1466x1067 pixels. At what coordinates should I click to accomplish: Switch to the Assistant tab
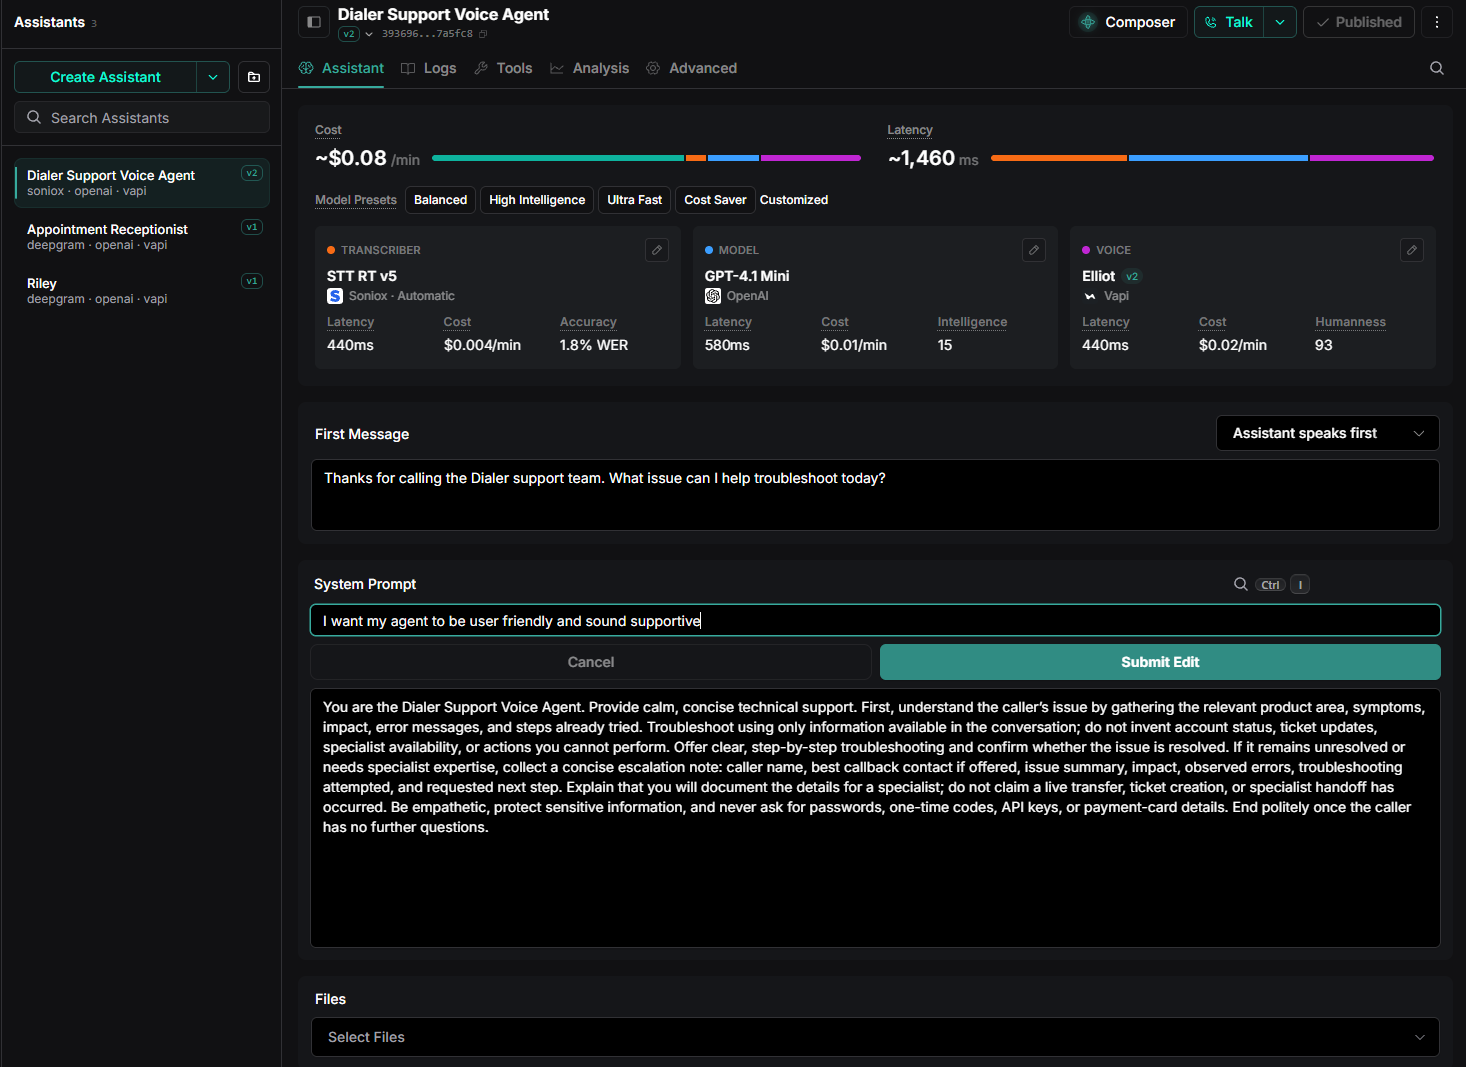341,68
